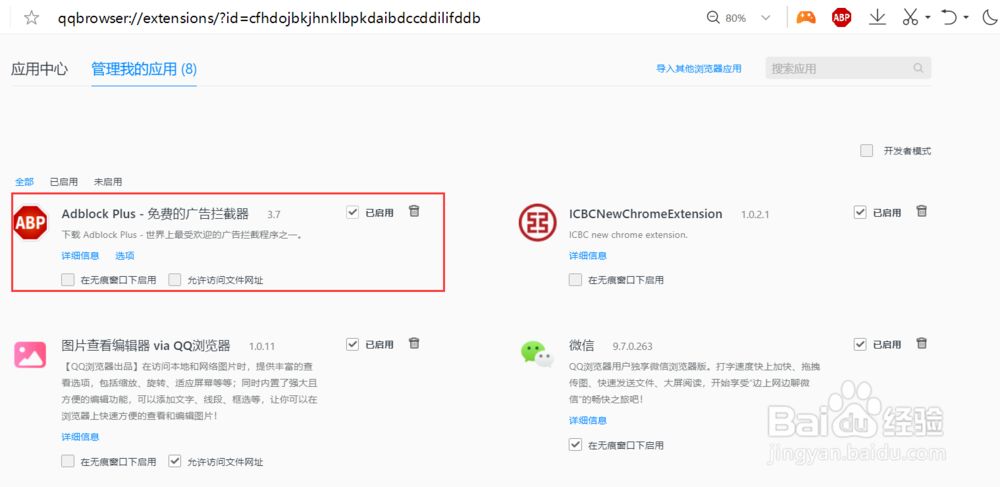Enable the 开发者模式 checkbox
Image resolution: width=1000 pixels, height=487 pixels.
(867, 151)
